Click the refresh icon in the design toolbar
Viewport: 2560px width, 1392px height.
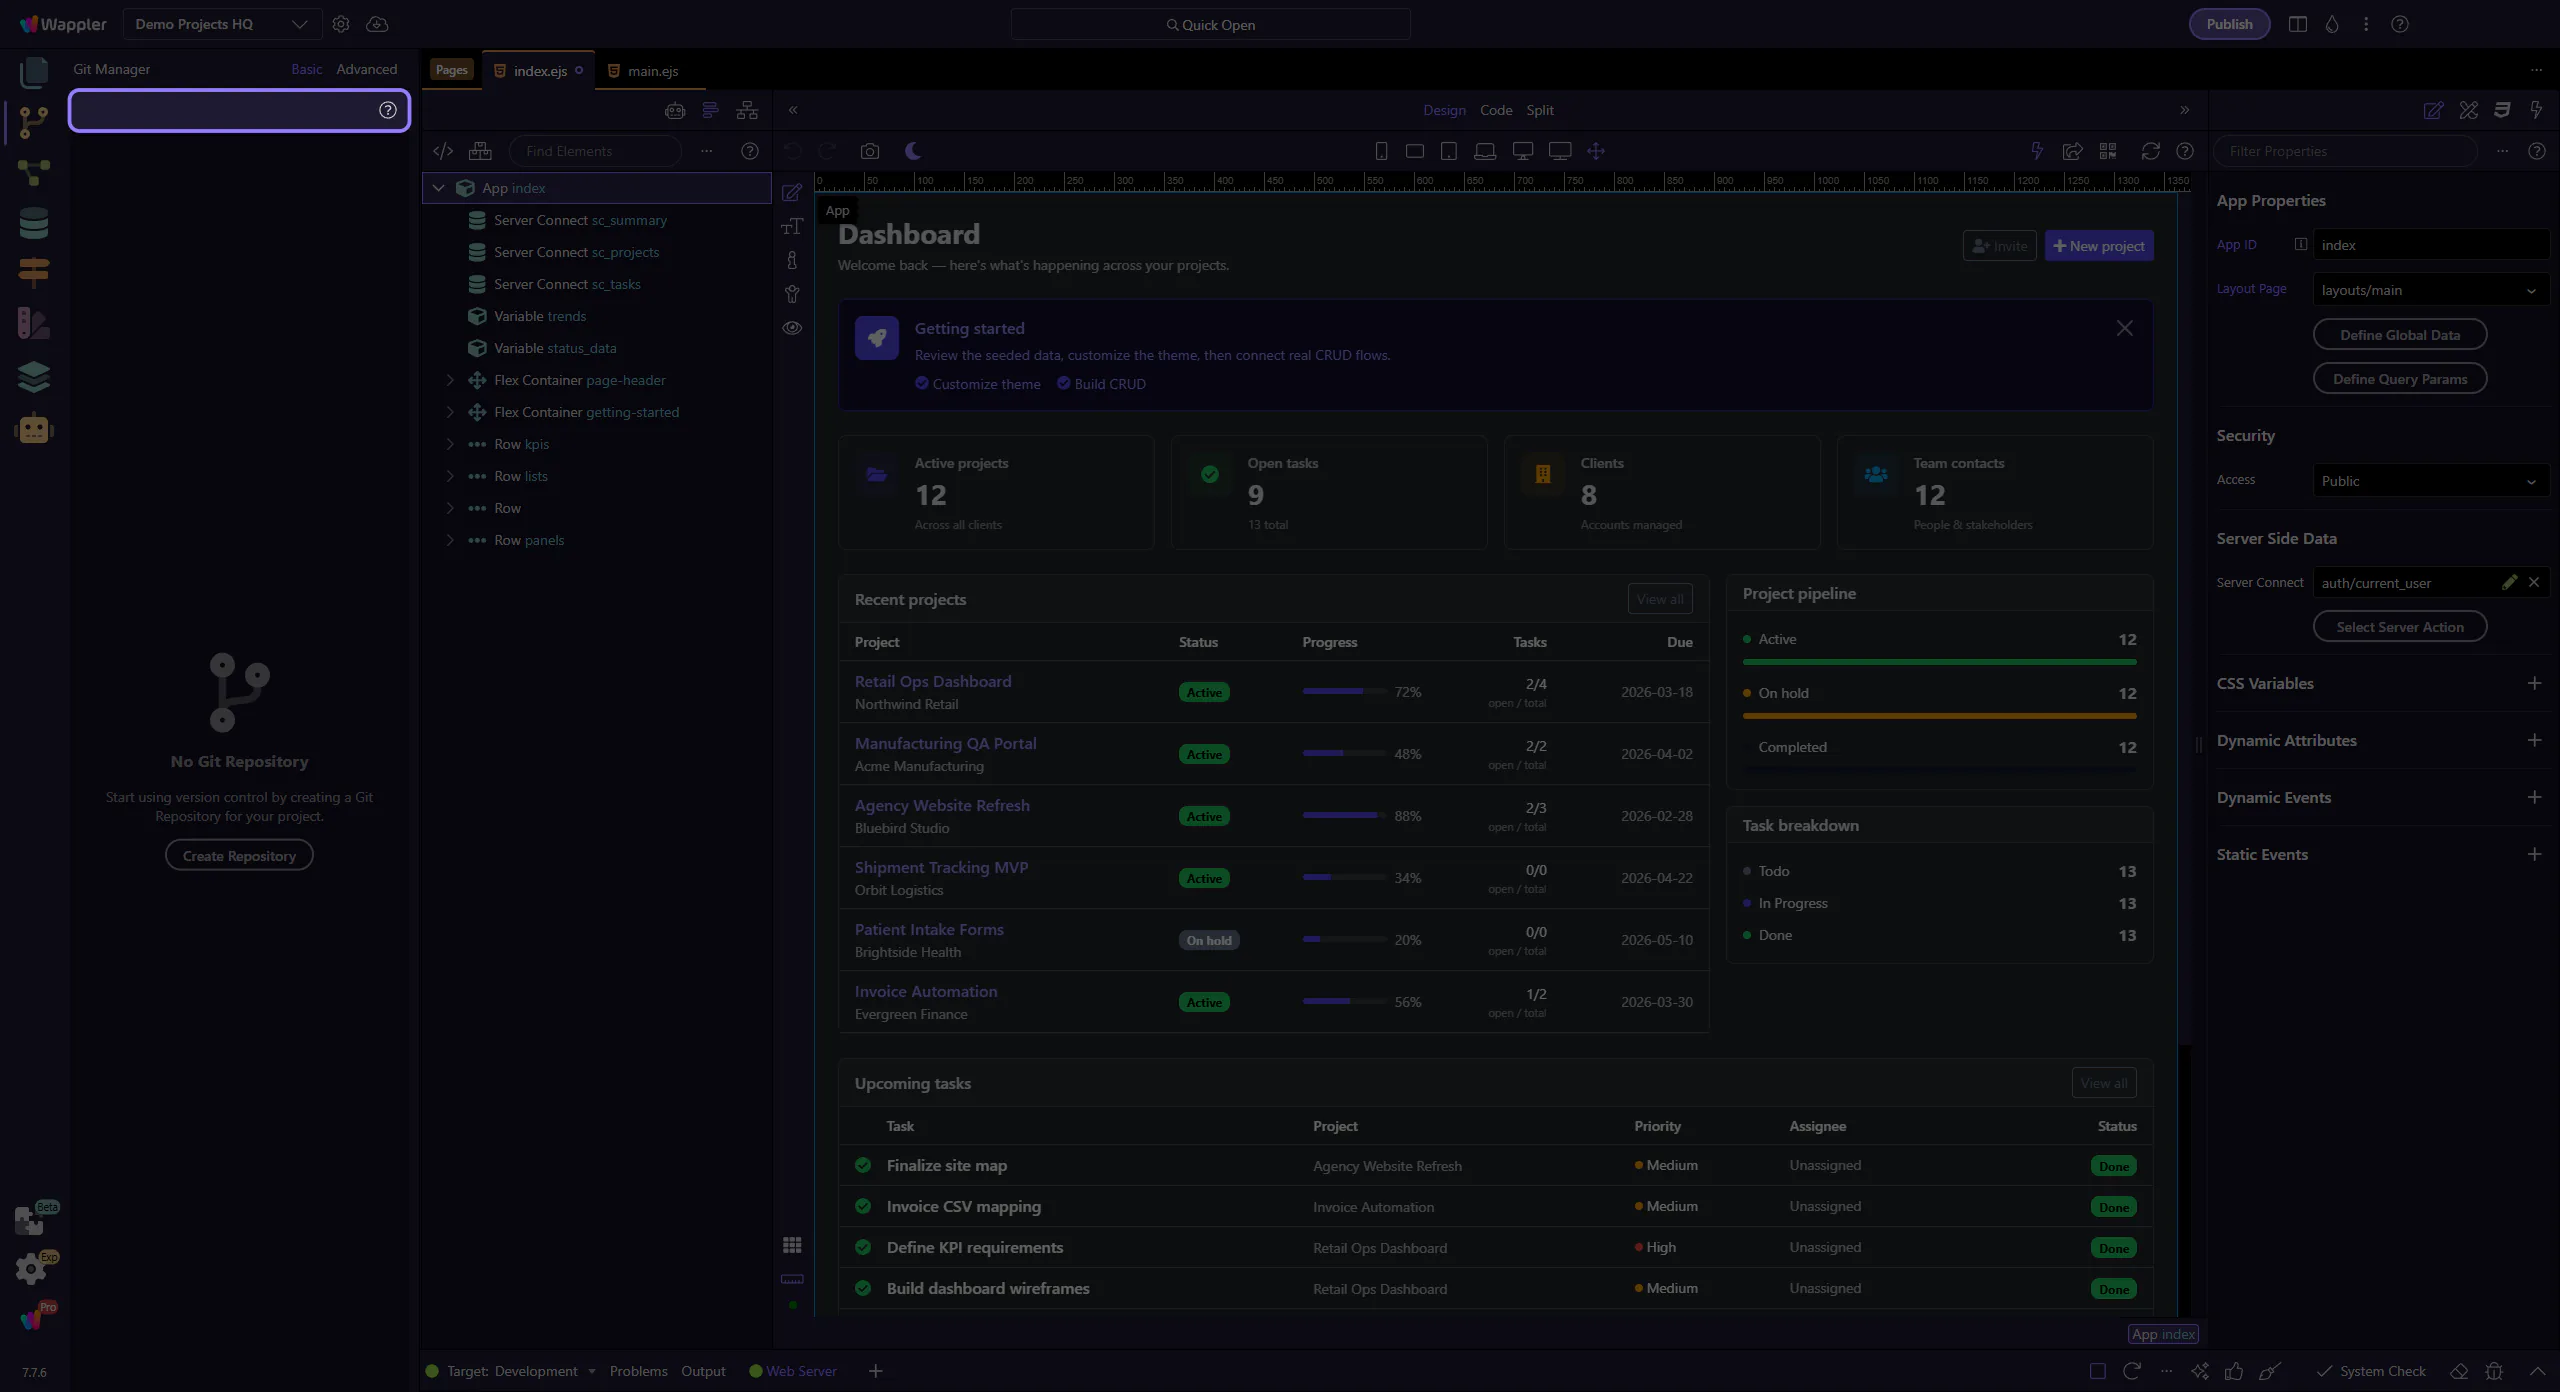[2150, 151]
